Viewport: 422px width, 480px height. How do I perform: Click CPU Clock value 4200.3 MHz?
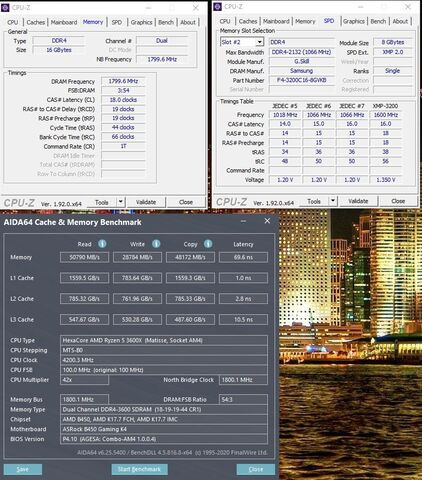pyautogui.click(x=164, y=360)
